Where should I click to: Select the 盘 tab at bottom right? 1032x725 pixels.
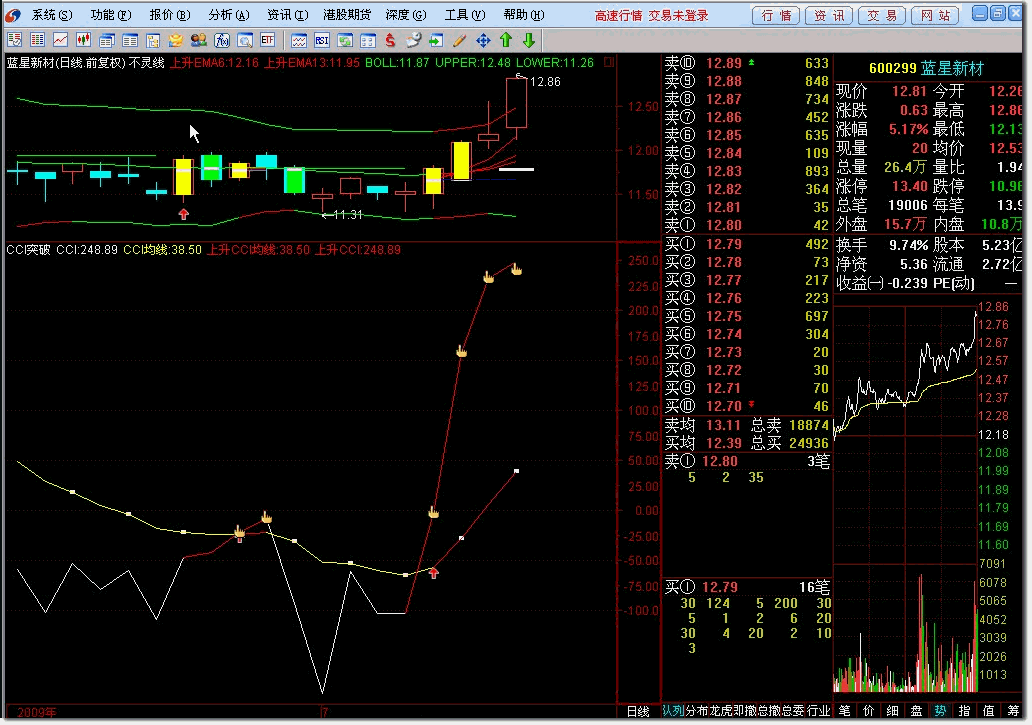point(916,711)
